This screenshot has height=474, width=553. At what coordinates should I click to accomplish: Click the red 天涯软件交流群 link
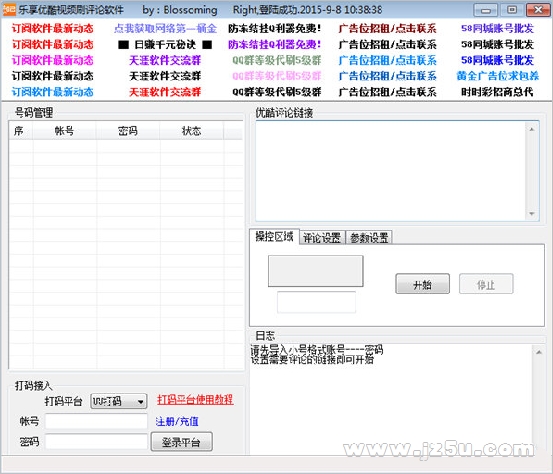tap(165, 92)
